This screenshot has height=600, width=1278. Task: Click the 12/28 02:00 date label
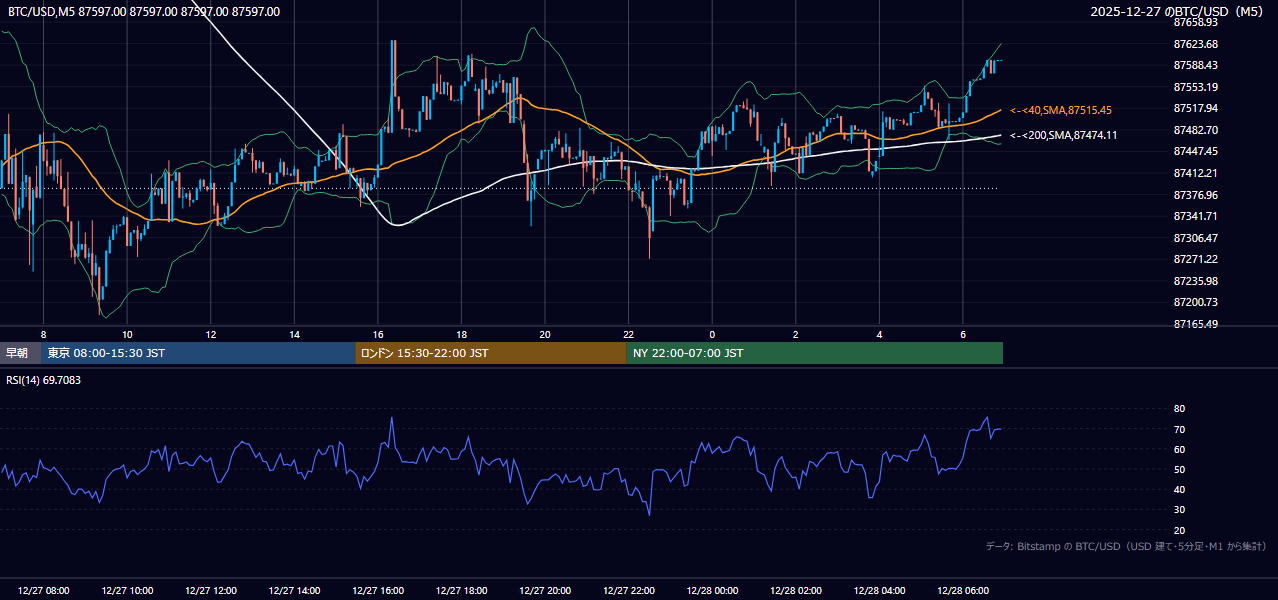[x=796, y=591]
